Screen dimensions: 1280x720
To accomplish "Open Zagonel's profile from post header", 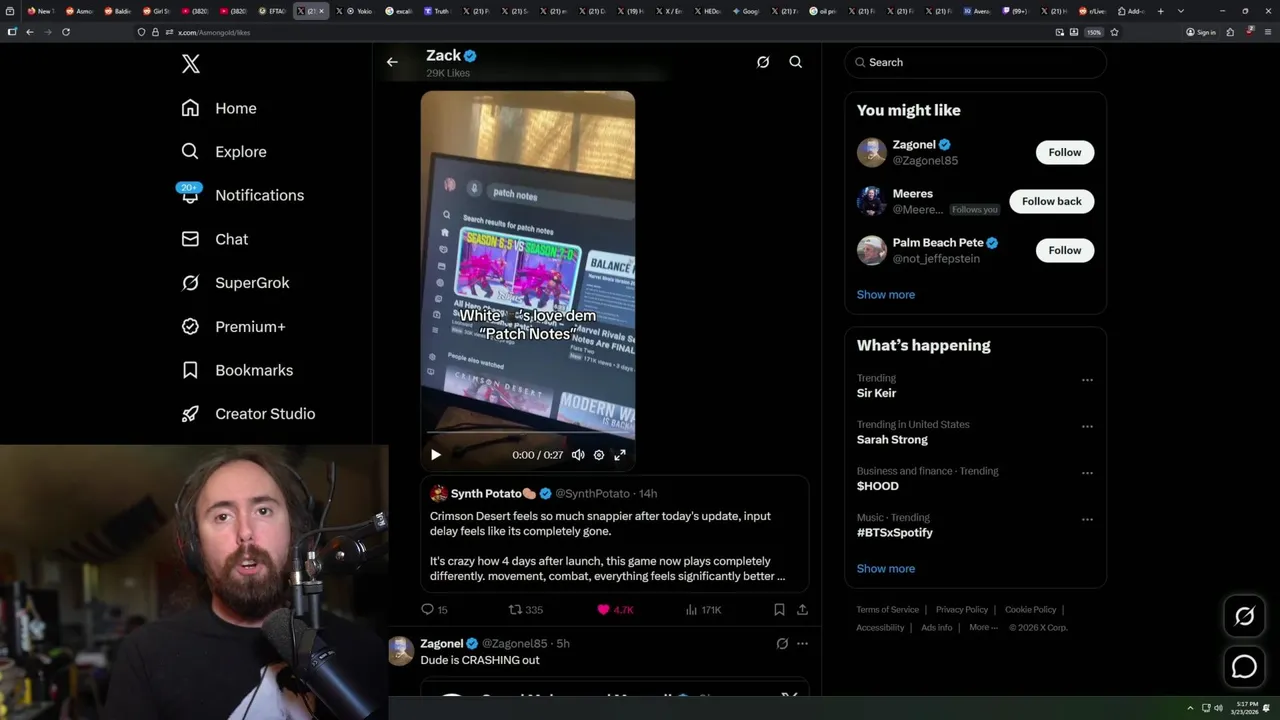I will [442, 643].
